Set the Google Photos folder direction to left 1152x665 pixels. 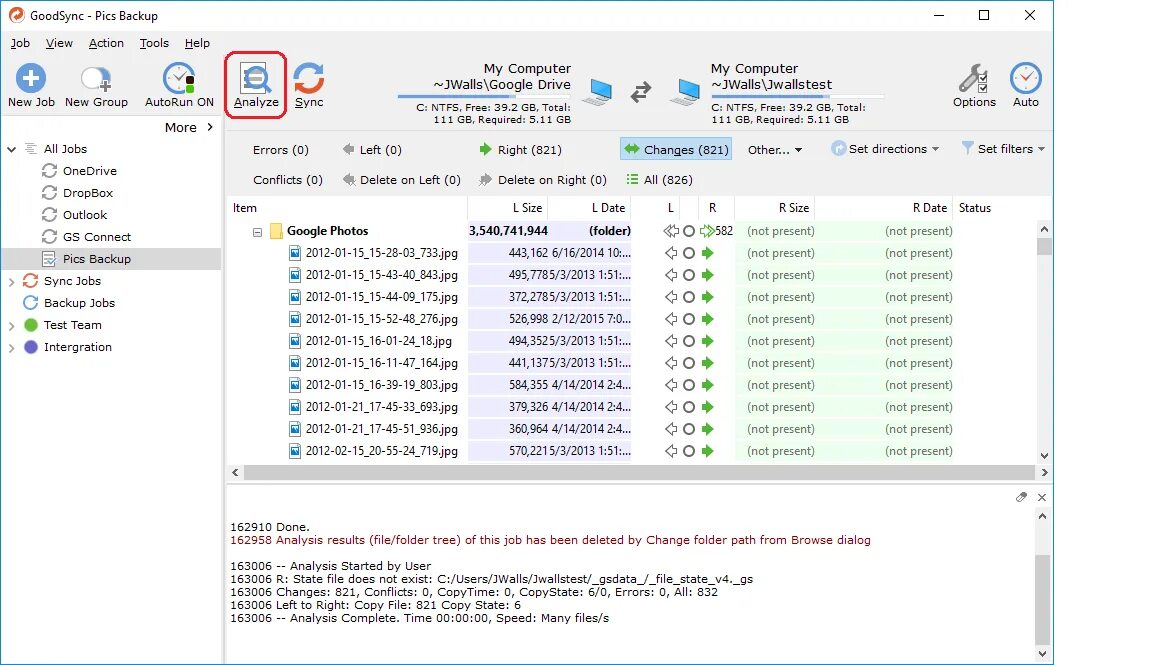coord(671,231)
